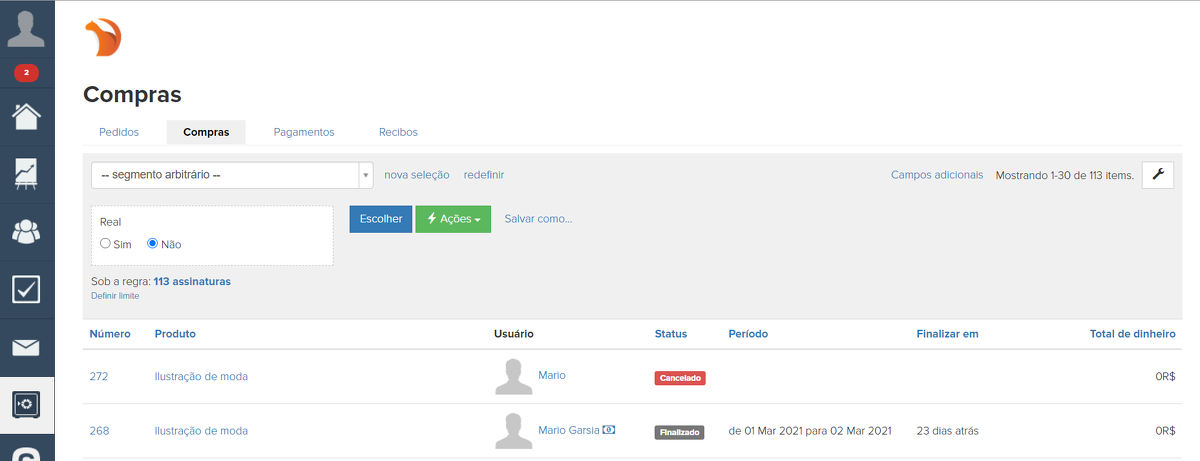
Task: Switch to the Pagamentos tab
Action: point(303,132)
